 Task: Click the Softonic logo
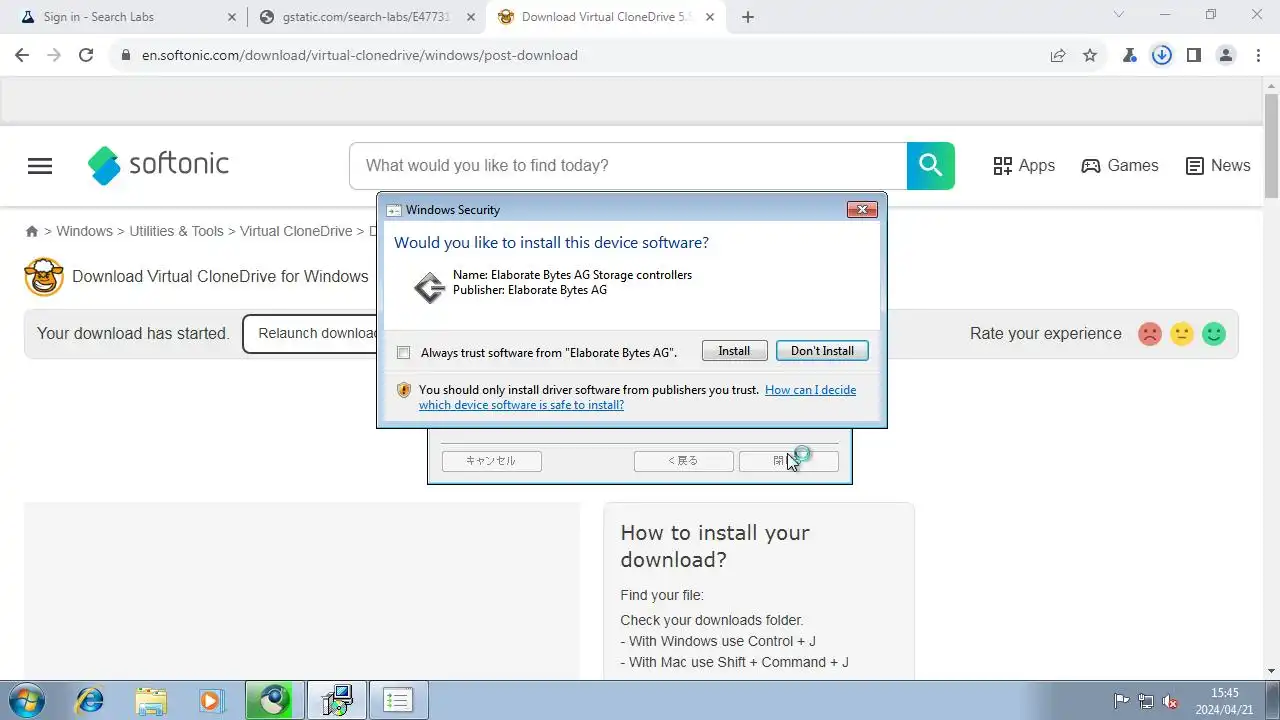[x=158, y=165]
